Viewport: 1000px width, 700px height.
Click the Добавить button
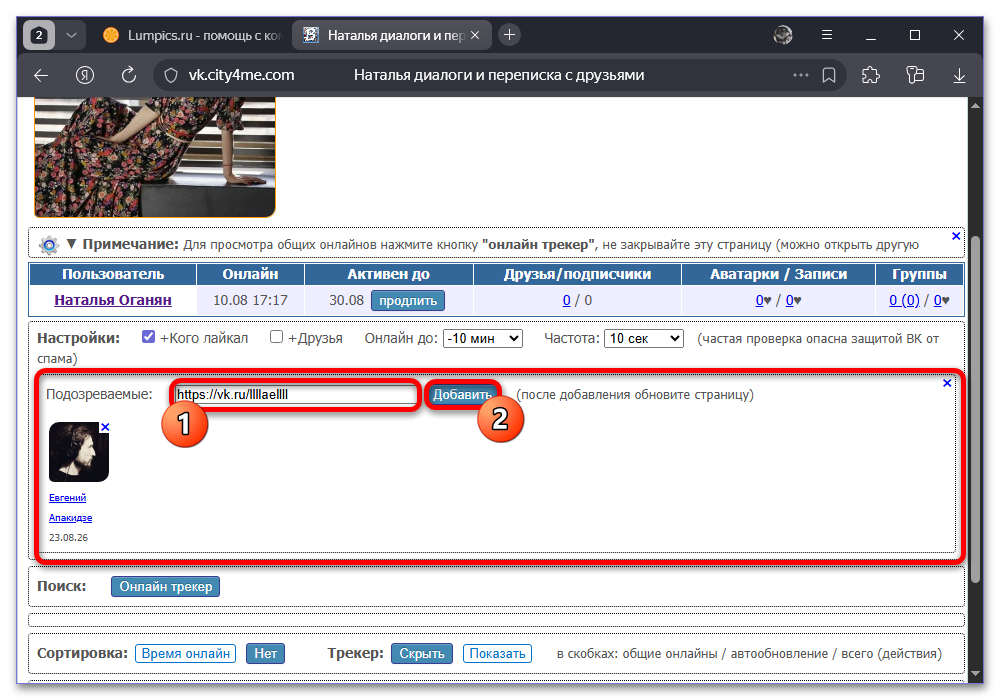click(x=462, y=395)
